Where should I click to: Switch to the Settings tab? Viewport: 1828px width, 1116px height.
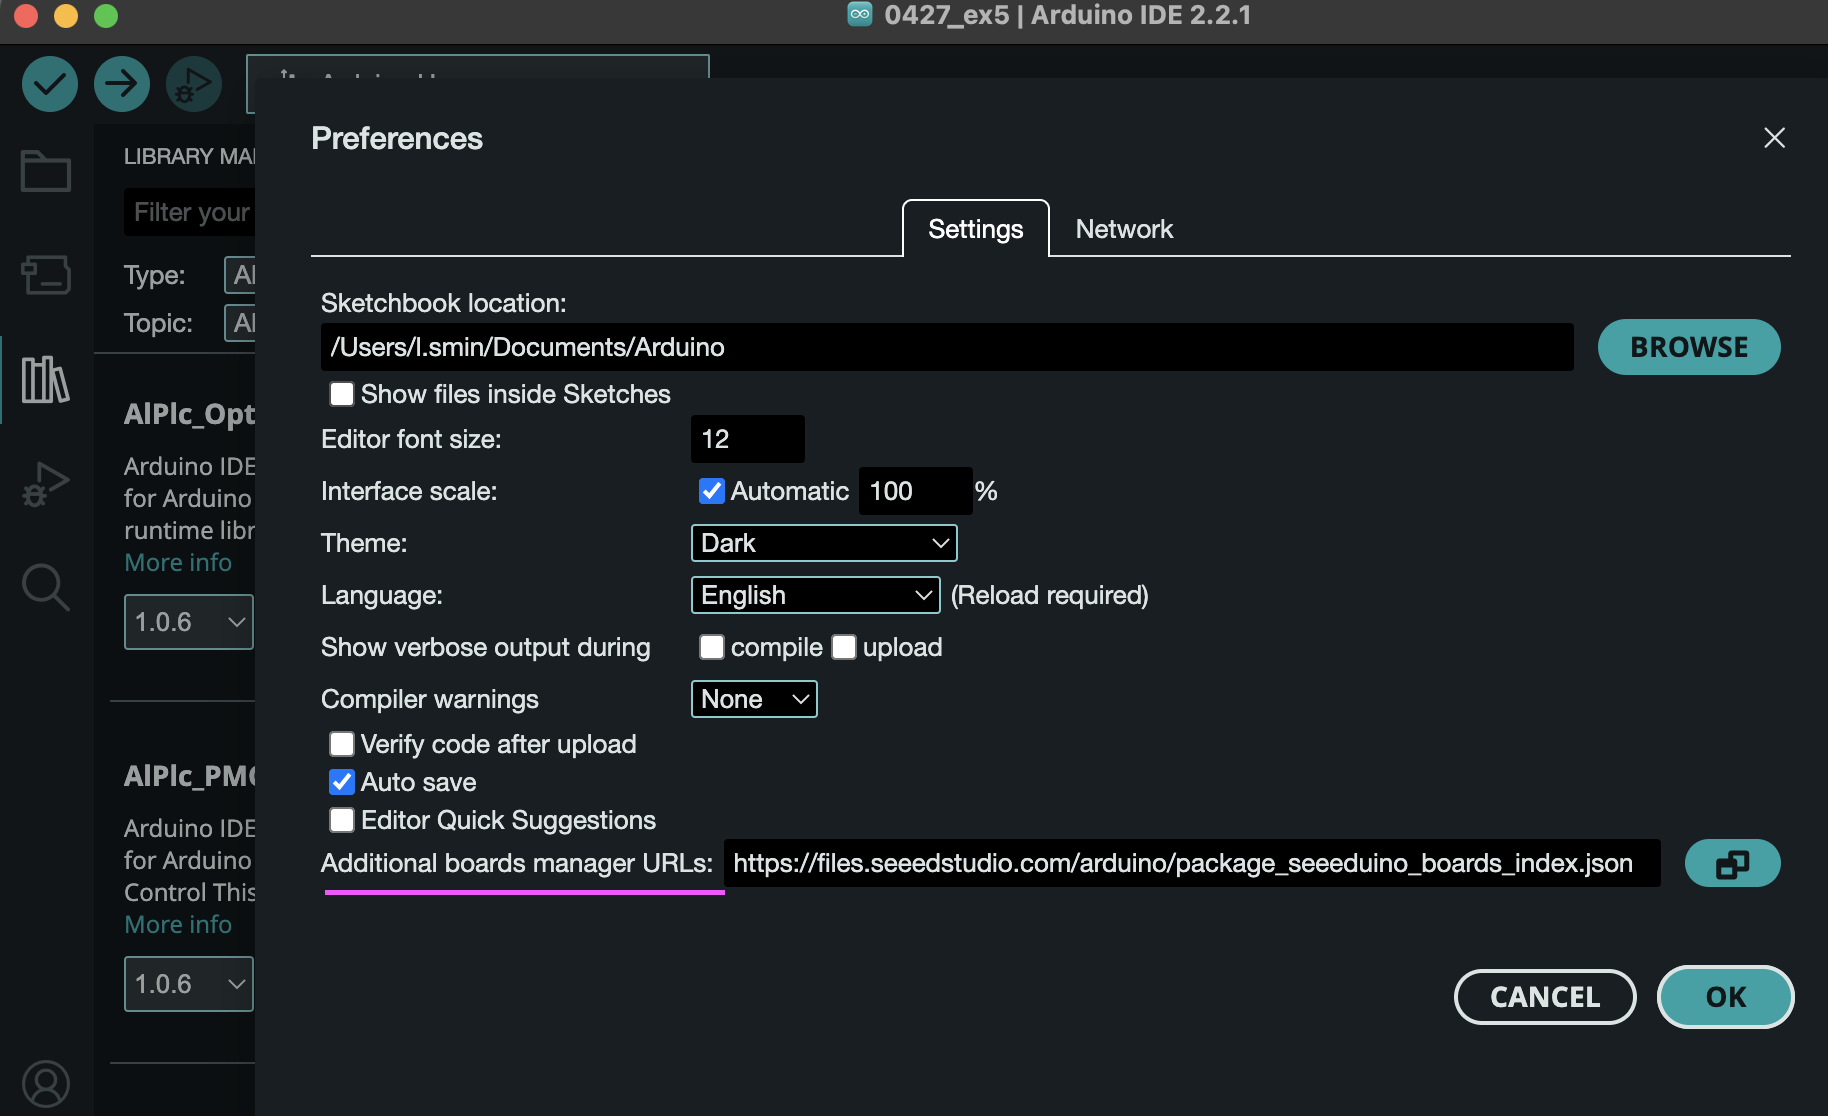click(976, 229)
